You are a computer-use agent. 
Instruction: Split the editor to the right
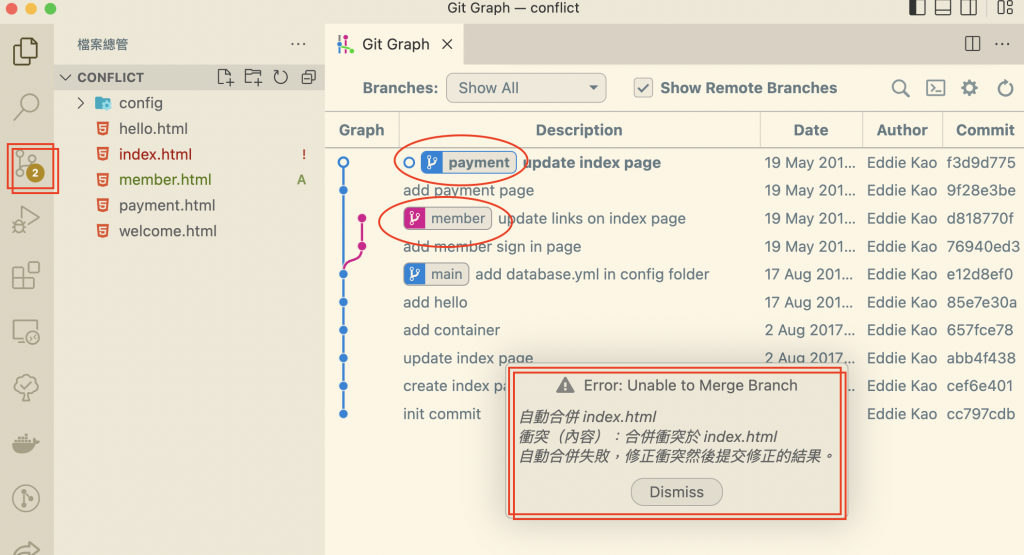(x=972, y=44)
